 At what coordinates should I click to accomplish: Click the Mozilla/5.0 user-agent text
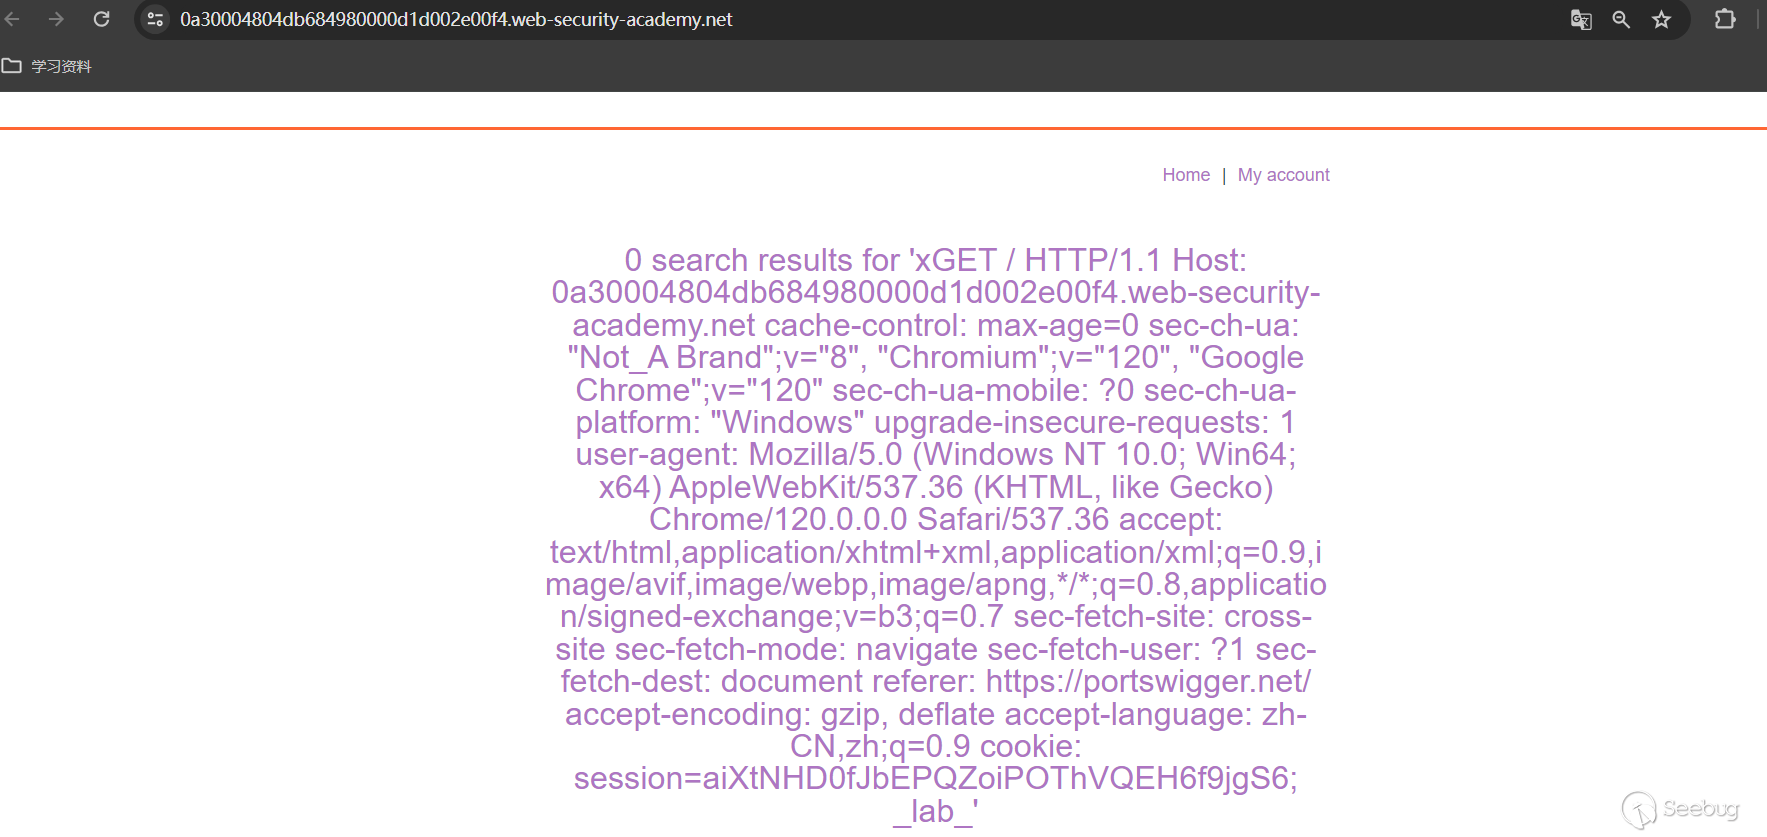[x=825, y=454]
